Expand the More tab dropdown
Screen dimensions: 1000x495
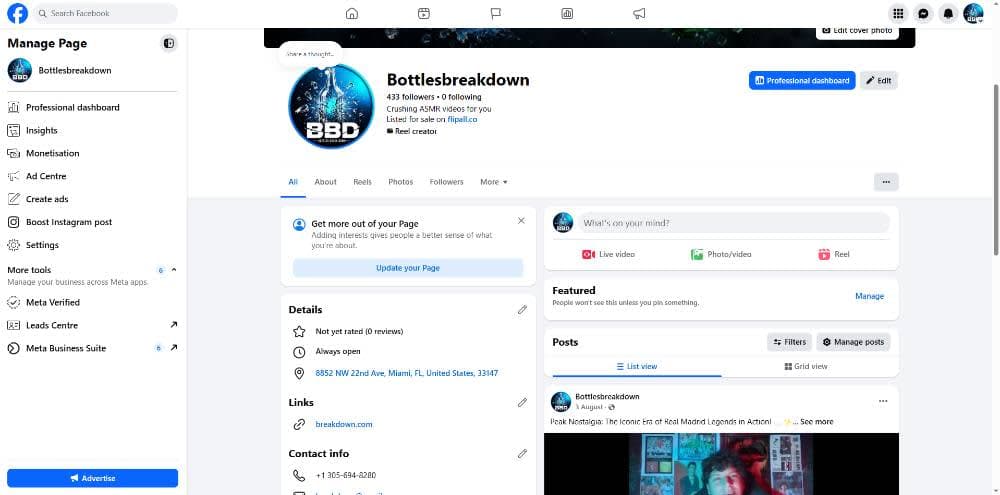[x=494, y=182]
